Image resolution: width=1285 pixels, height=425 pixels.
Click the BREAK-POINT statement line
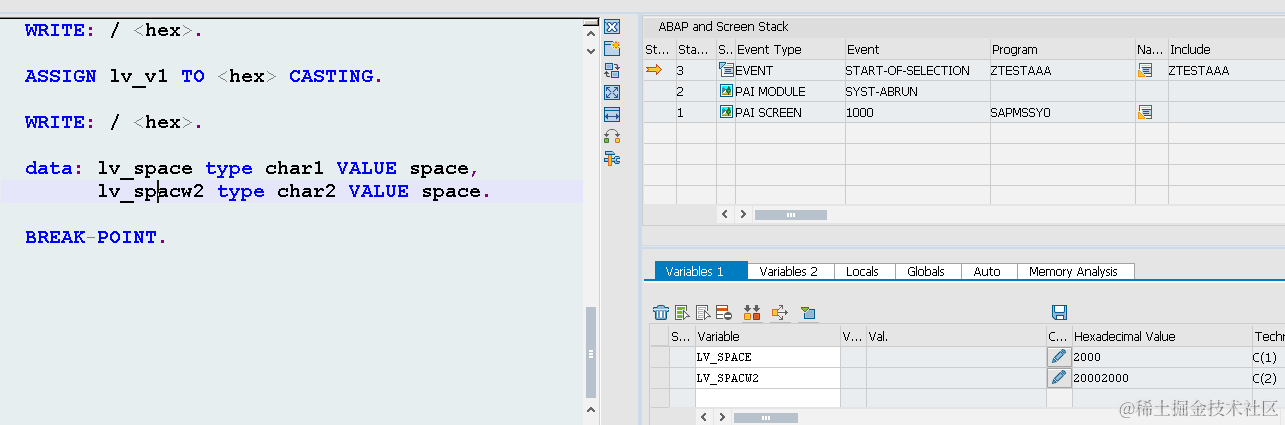[97, 237]
